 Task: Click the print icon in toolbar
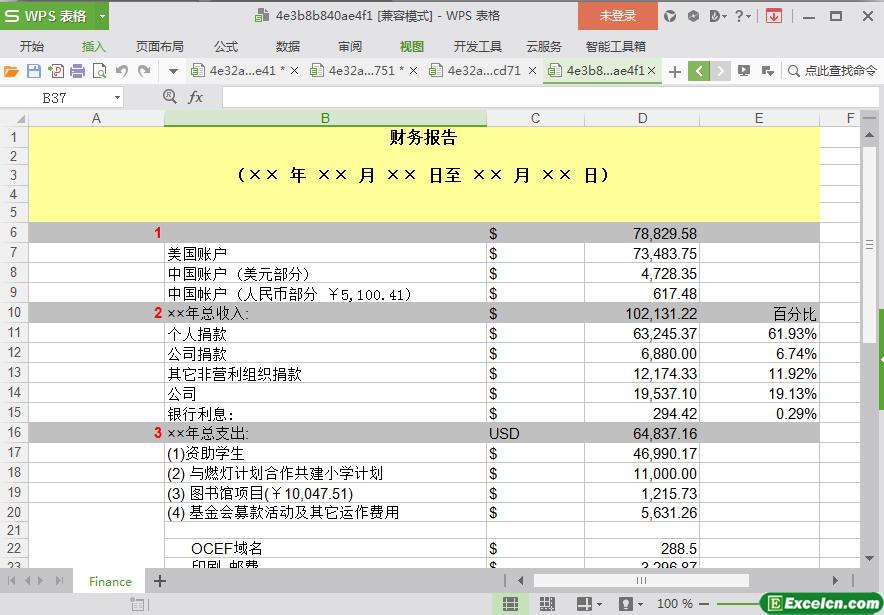[78, 71]
